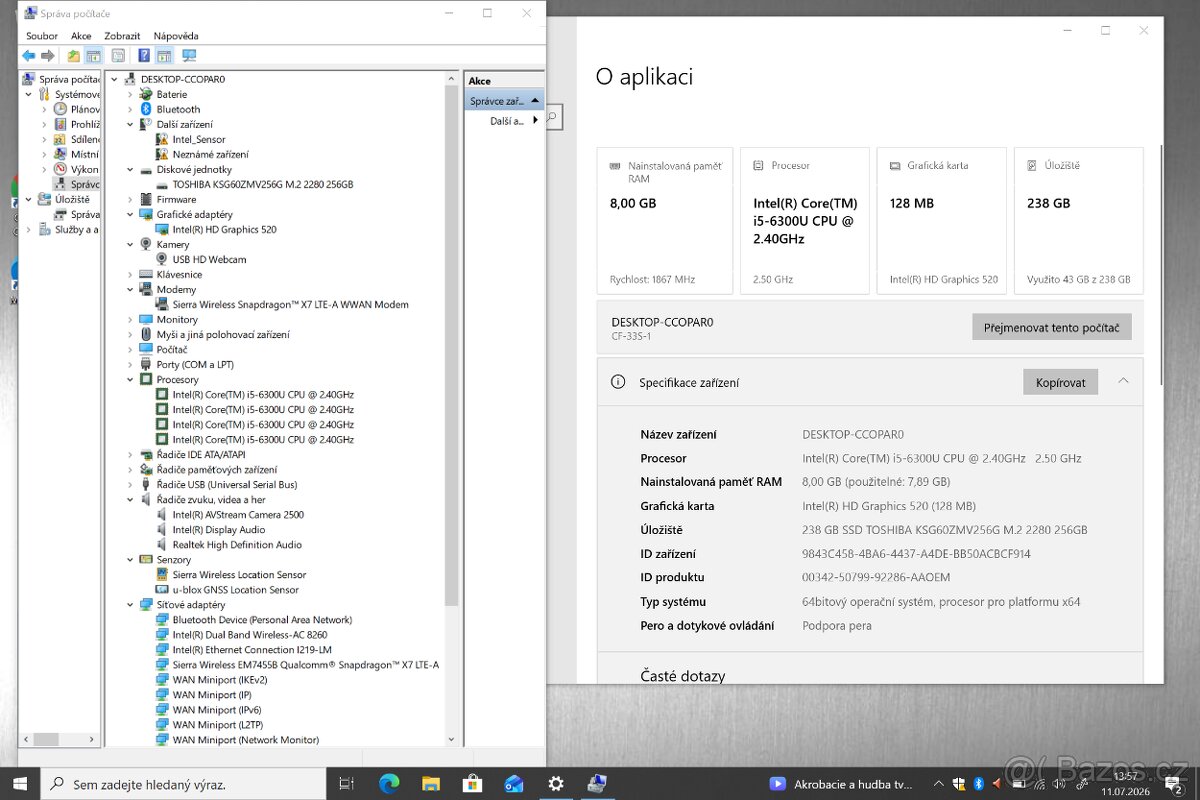Click the Outlook mail icon on taskbar
This screenshot has height=800, width=1200.
(x=514, y=784)
